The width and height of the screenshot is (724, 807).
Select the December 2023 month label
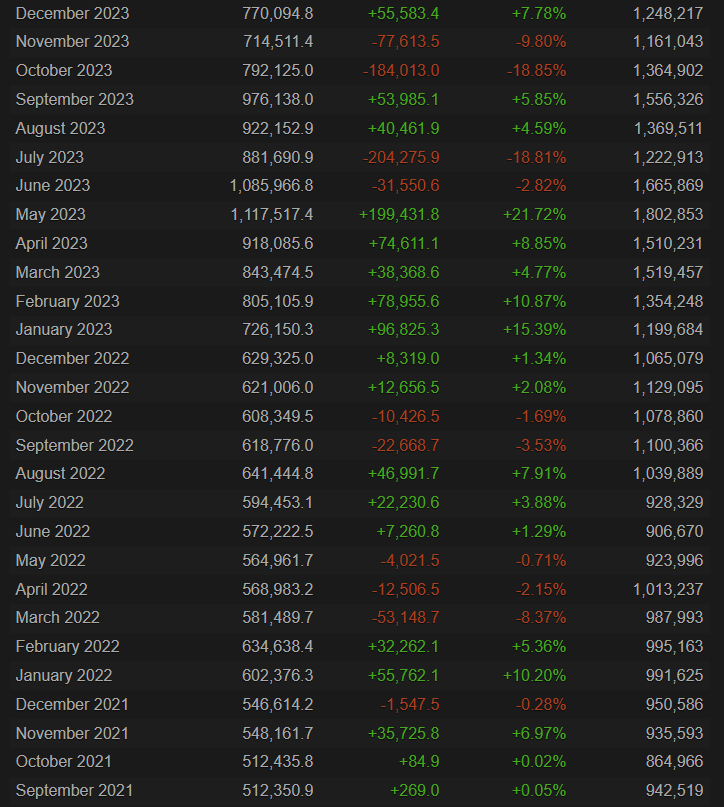coord(73,13)
